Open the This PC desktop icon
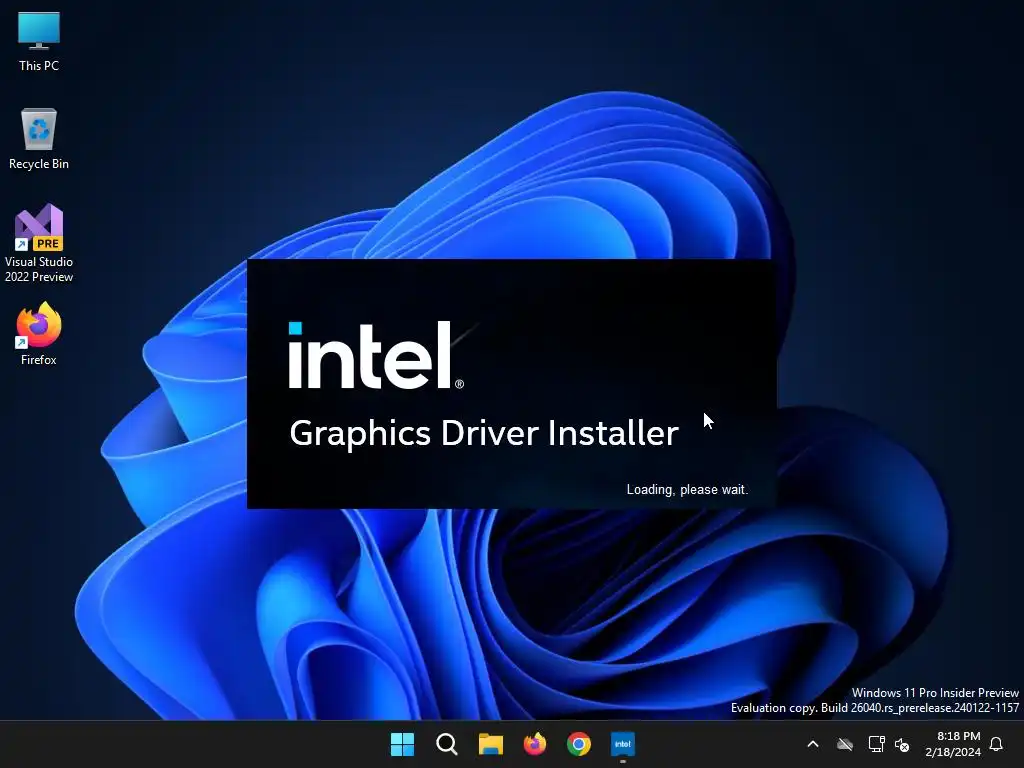1024x768 pixels. 39,40
